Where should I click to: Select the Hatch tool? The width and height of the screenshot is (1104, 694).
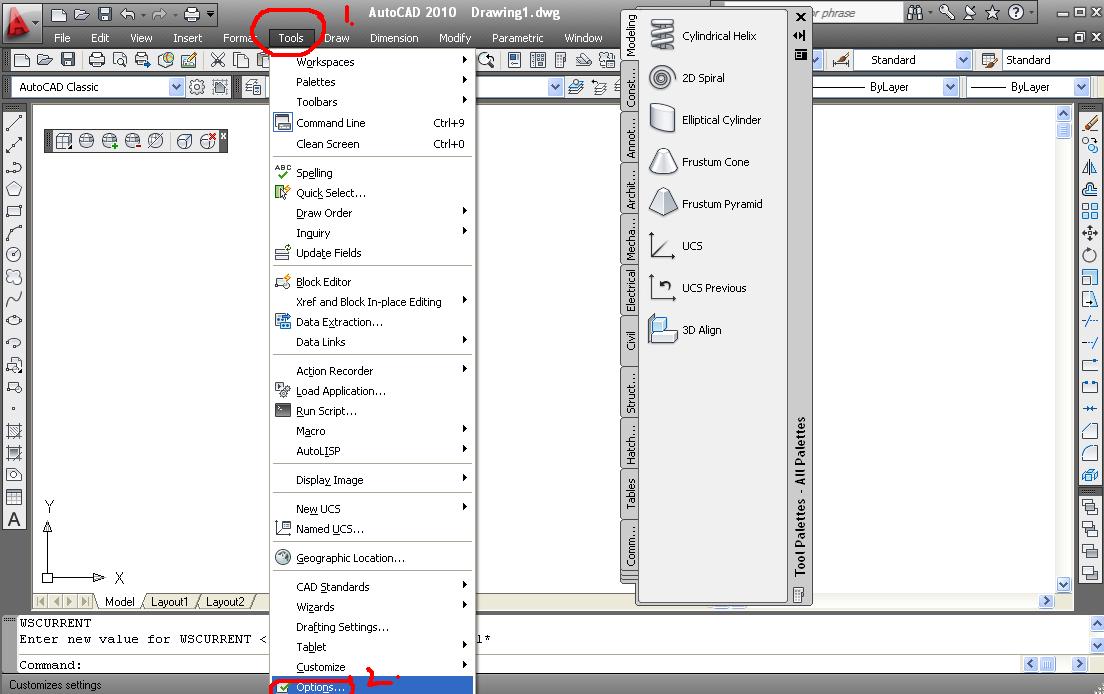(x=13, y=430)
